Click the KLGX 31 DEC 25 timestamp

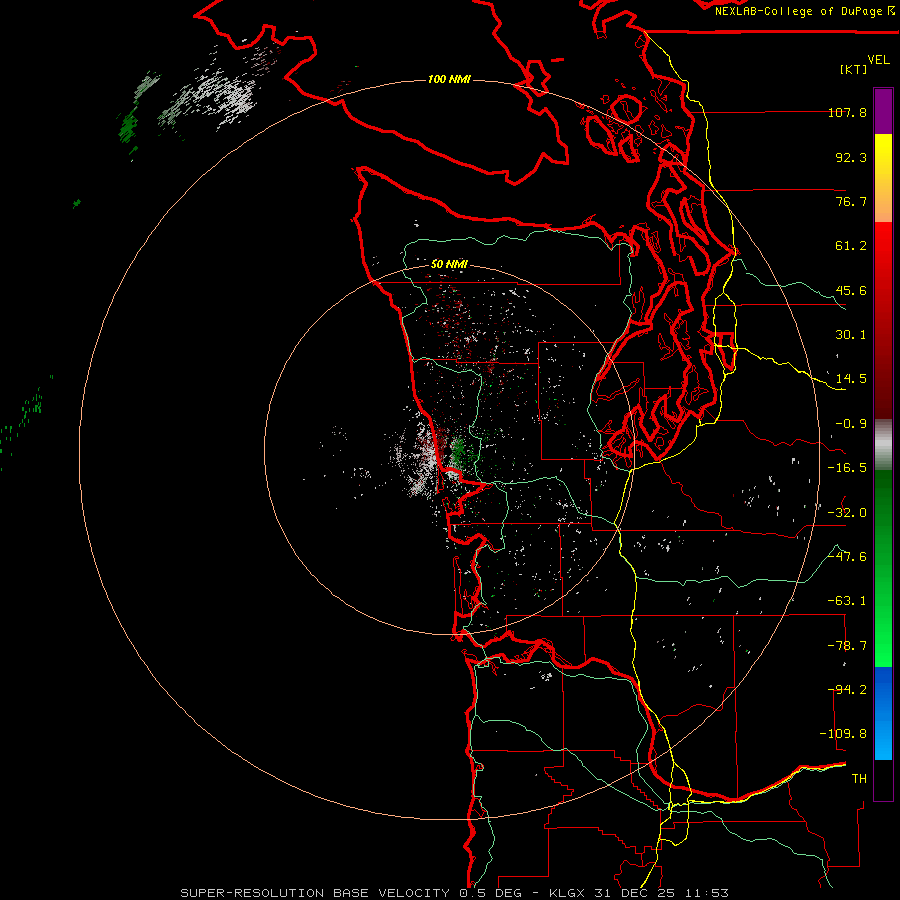click(639, 893)
